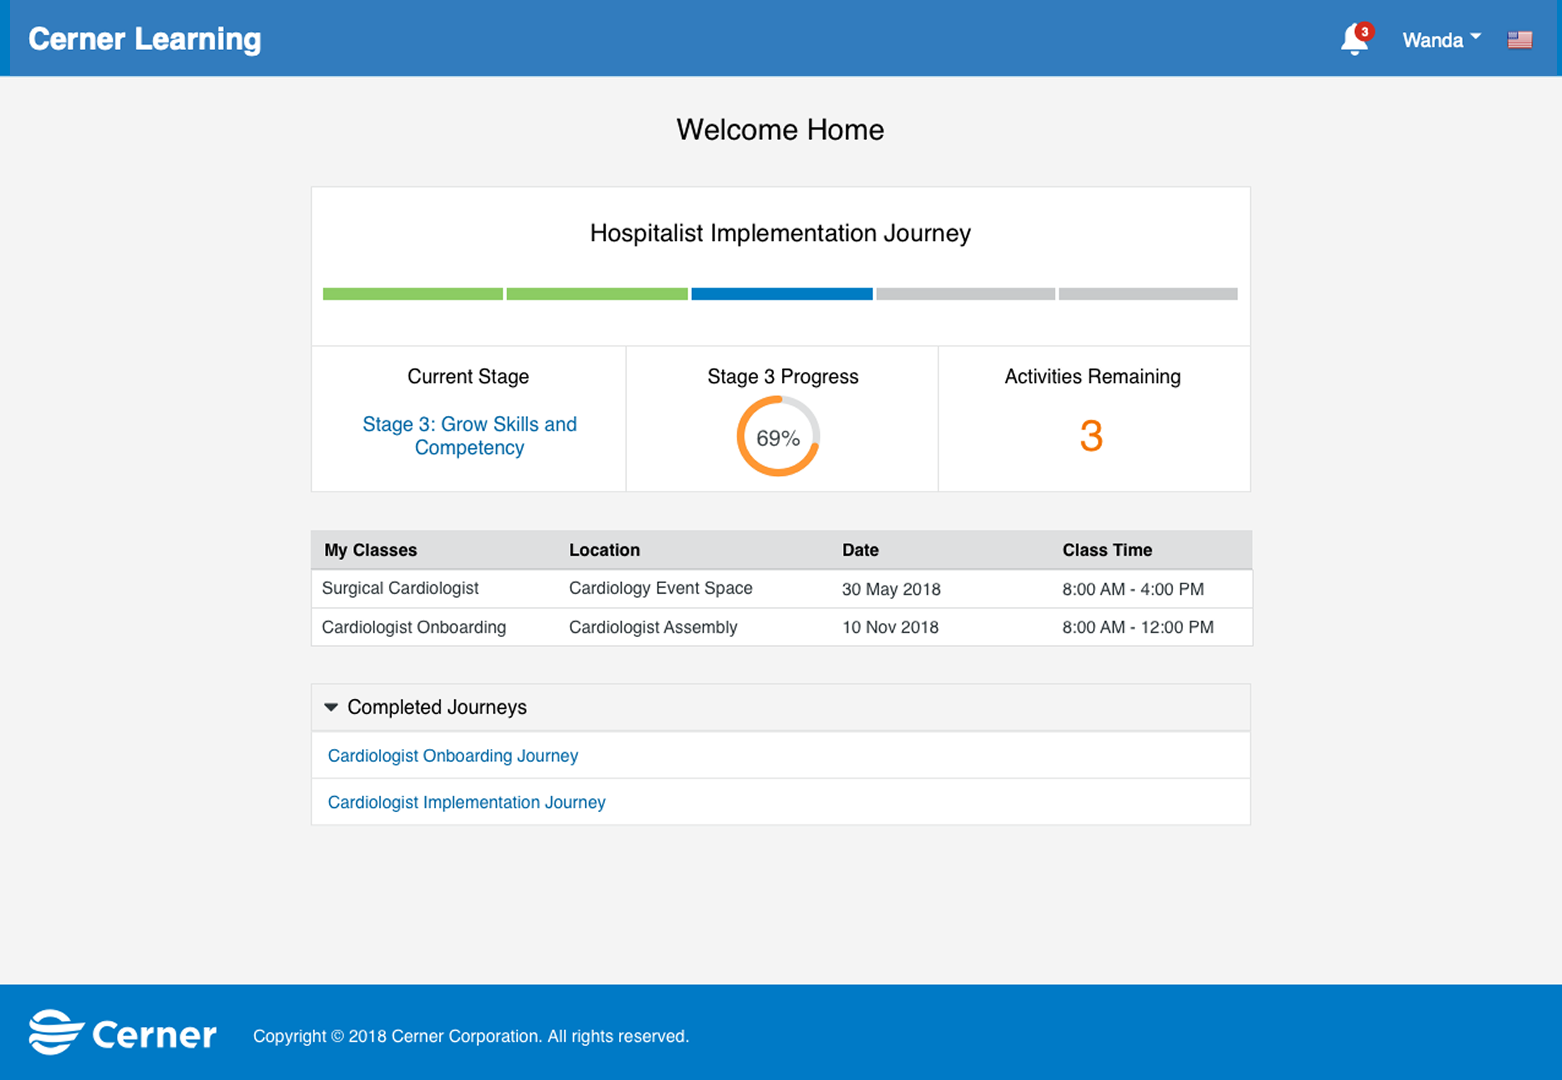Click the Cerner Learning header title

pyautogui.click(x=145, y=39)
